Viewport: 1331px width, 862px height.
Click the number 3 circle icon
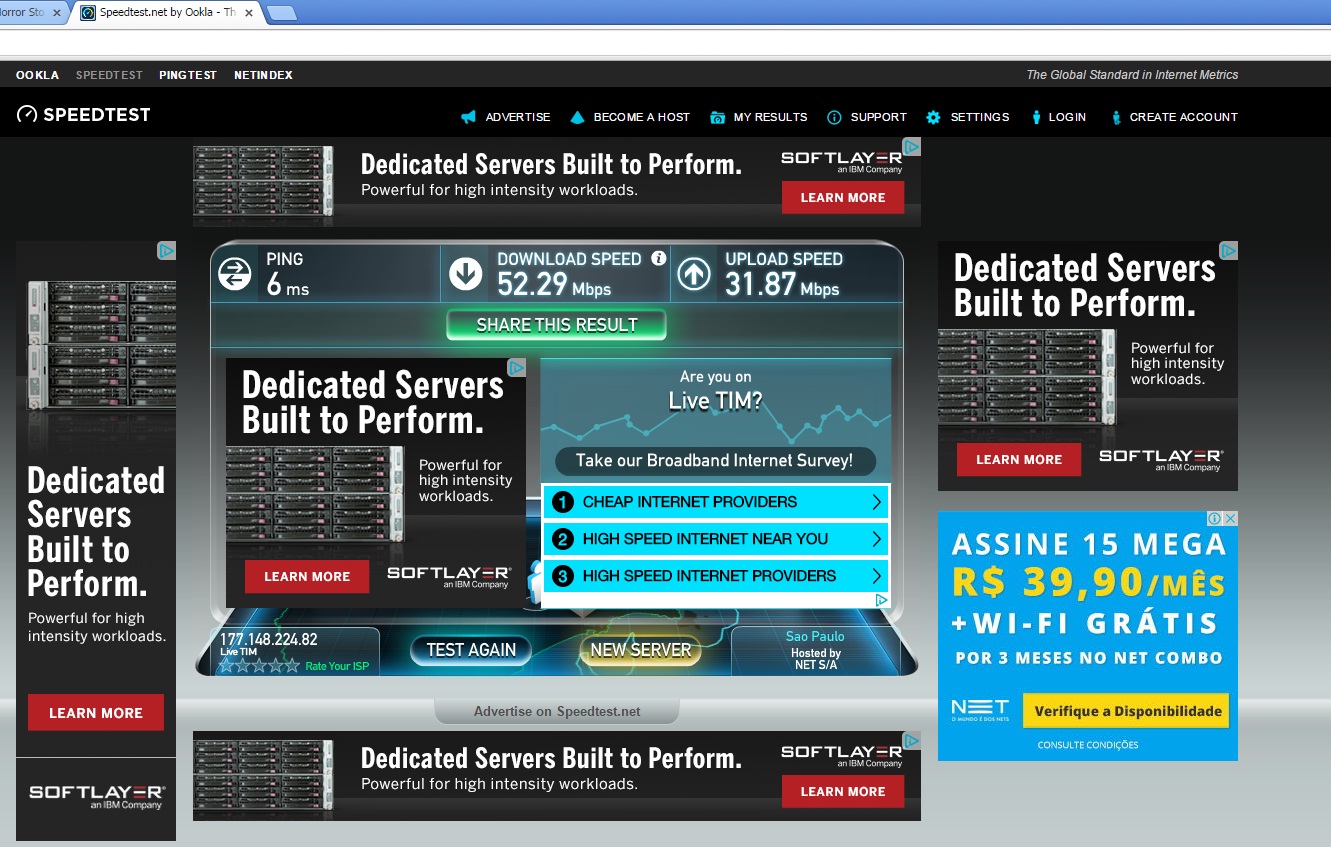[x=563, y=576]
